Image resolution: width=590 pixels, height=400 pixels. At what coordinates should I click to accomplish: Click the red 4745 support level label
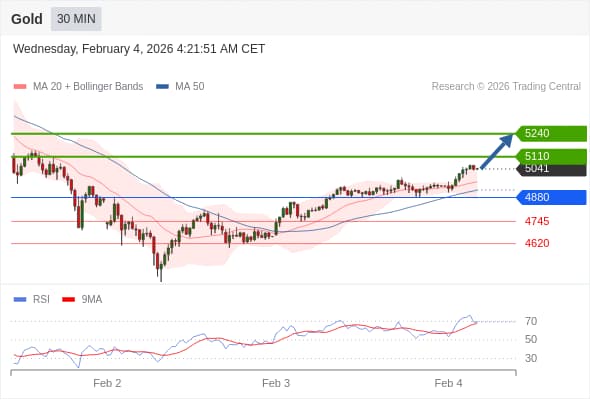click(537, 221)
